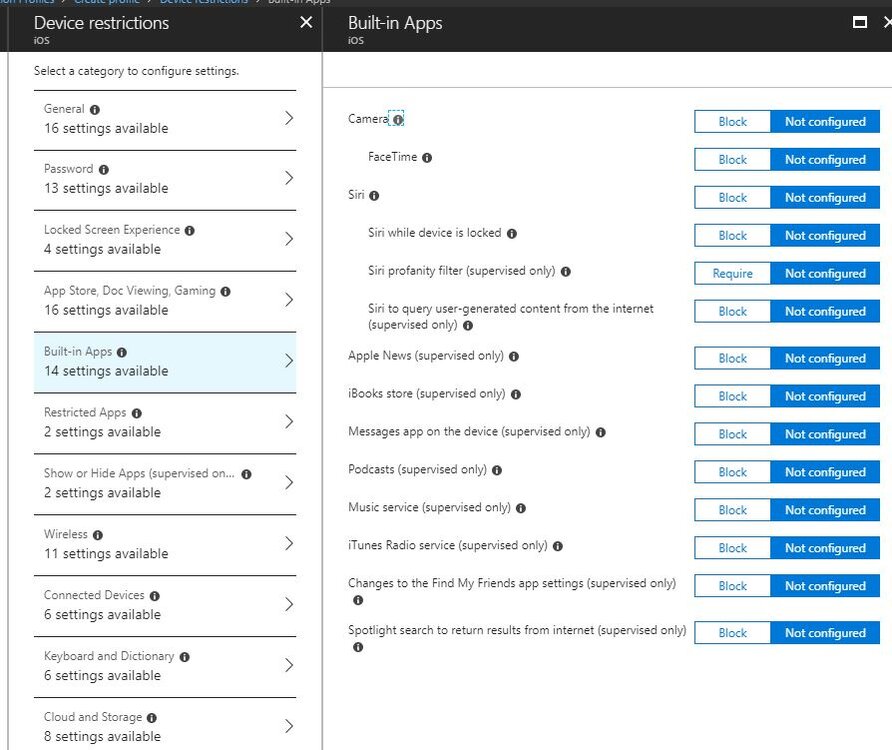Click info icon for Keyboard and Dictionary
The width and height of the screenshot is (892, 750).
tap(184, 657)
